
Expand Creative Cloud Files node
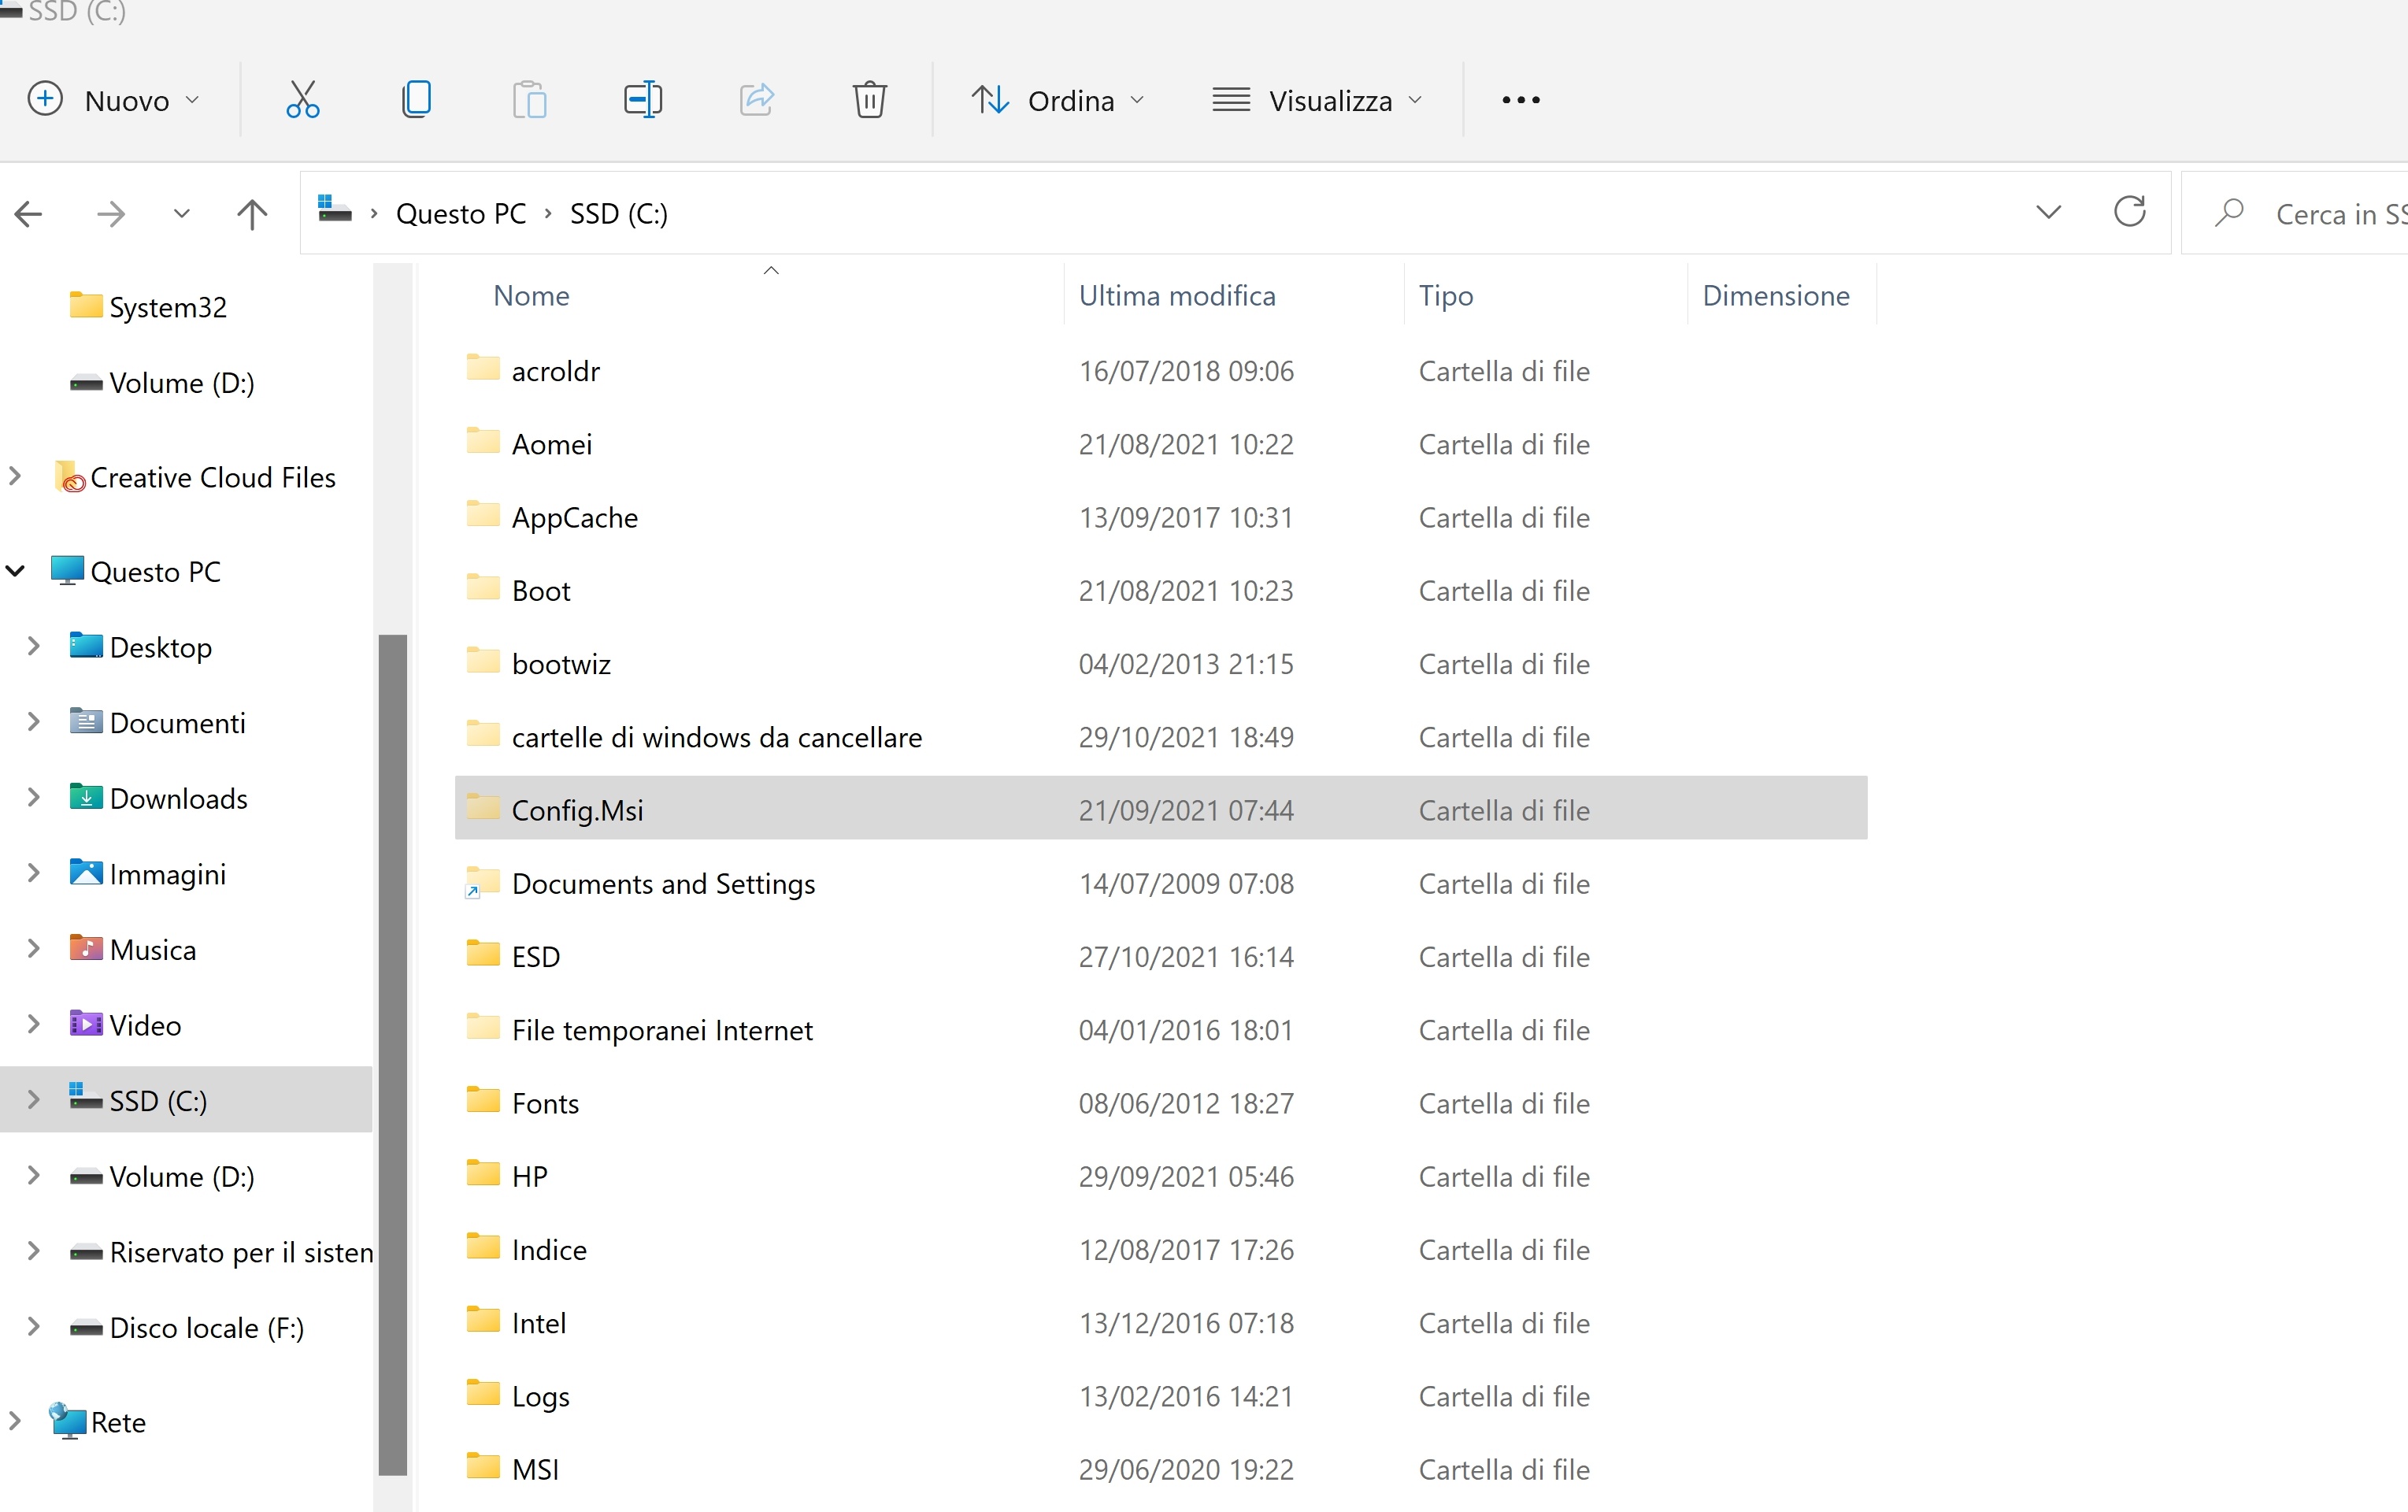(15, 477)
